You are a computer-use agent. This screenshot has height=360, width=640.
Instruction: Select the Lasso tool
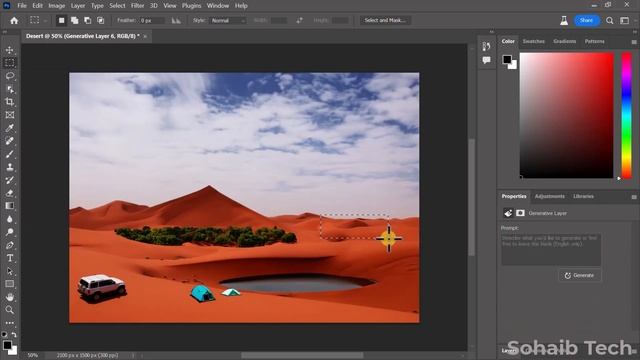9,76
